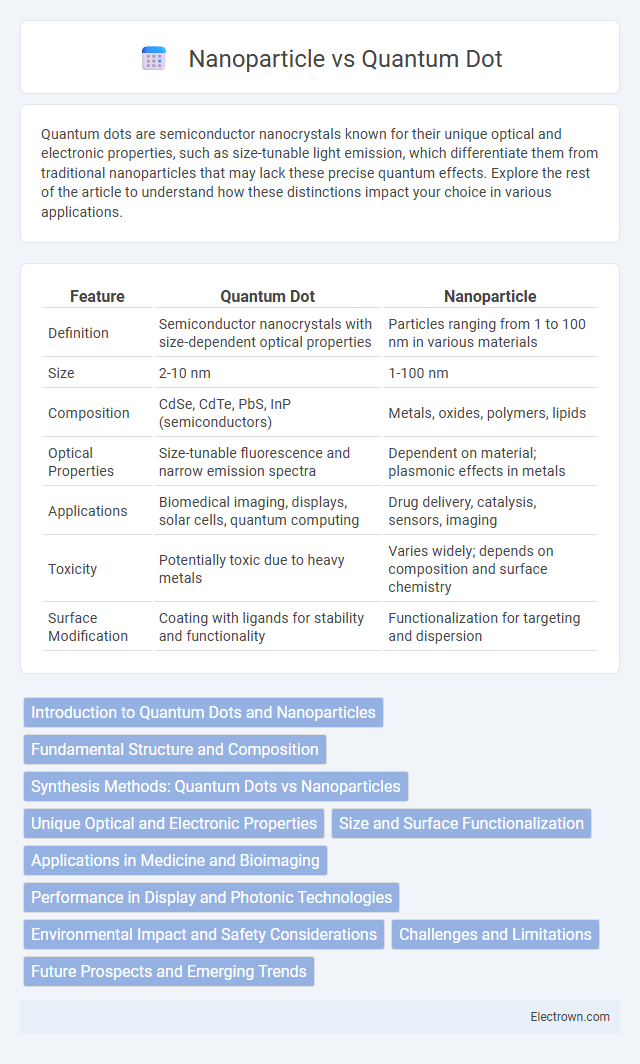Click the Feature column header

tap(97, 297)
